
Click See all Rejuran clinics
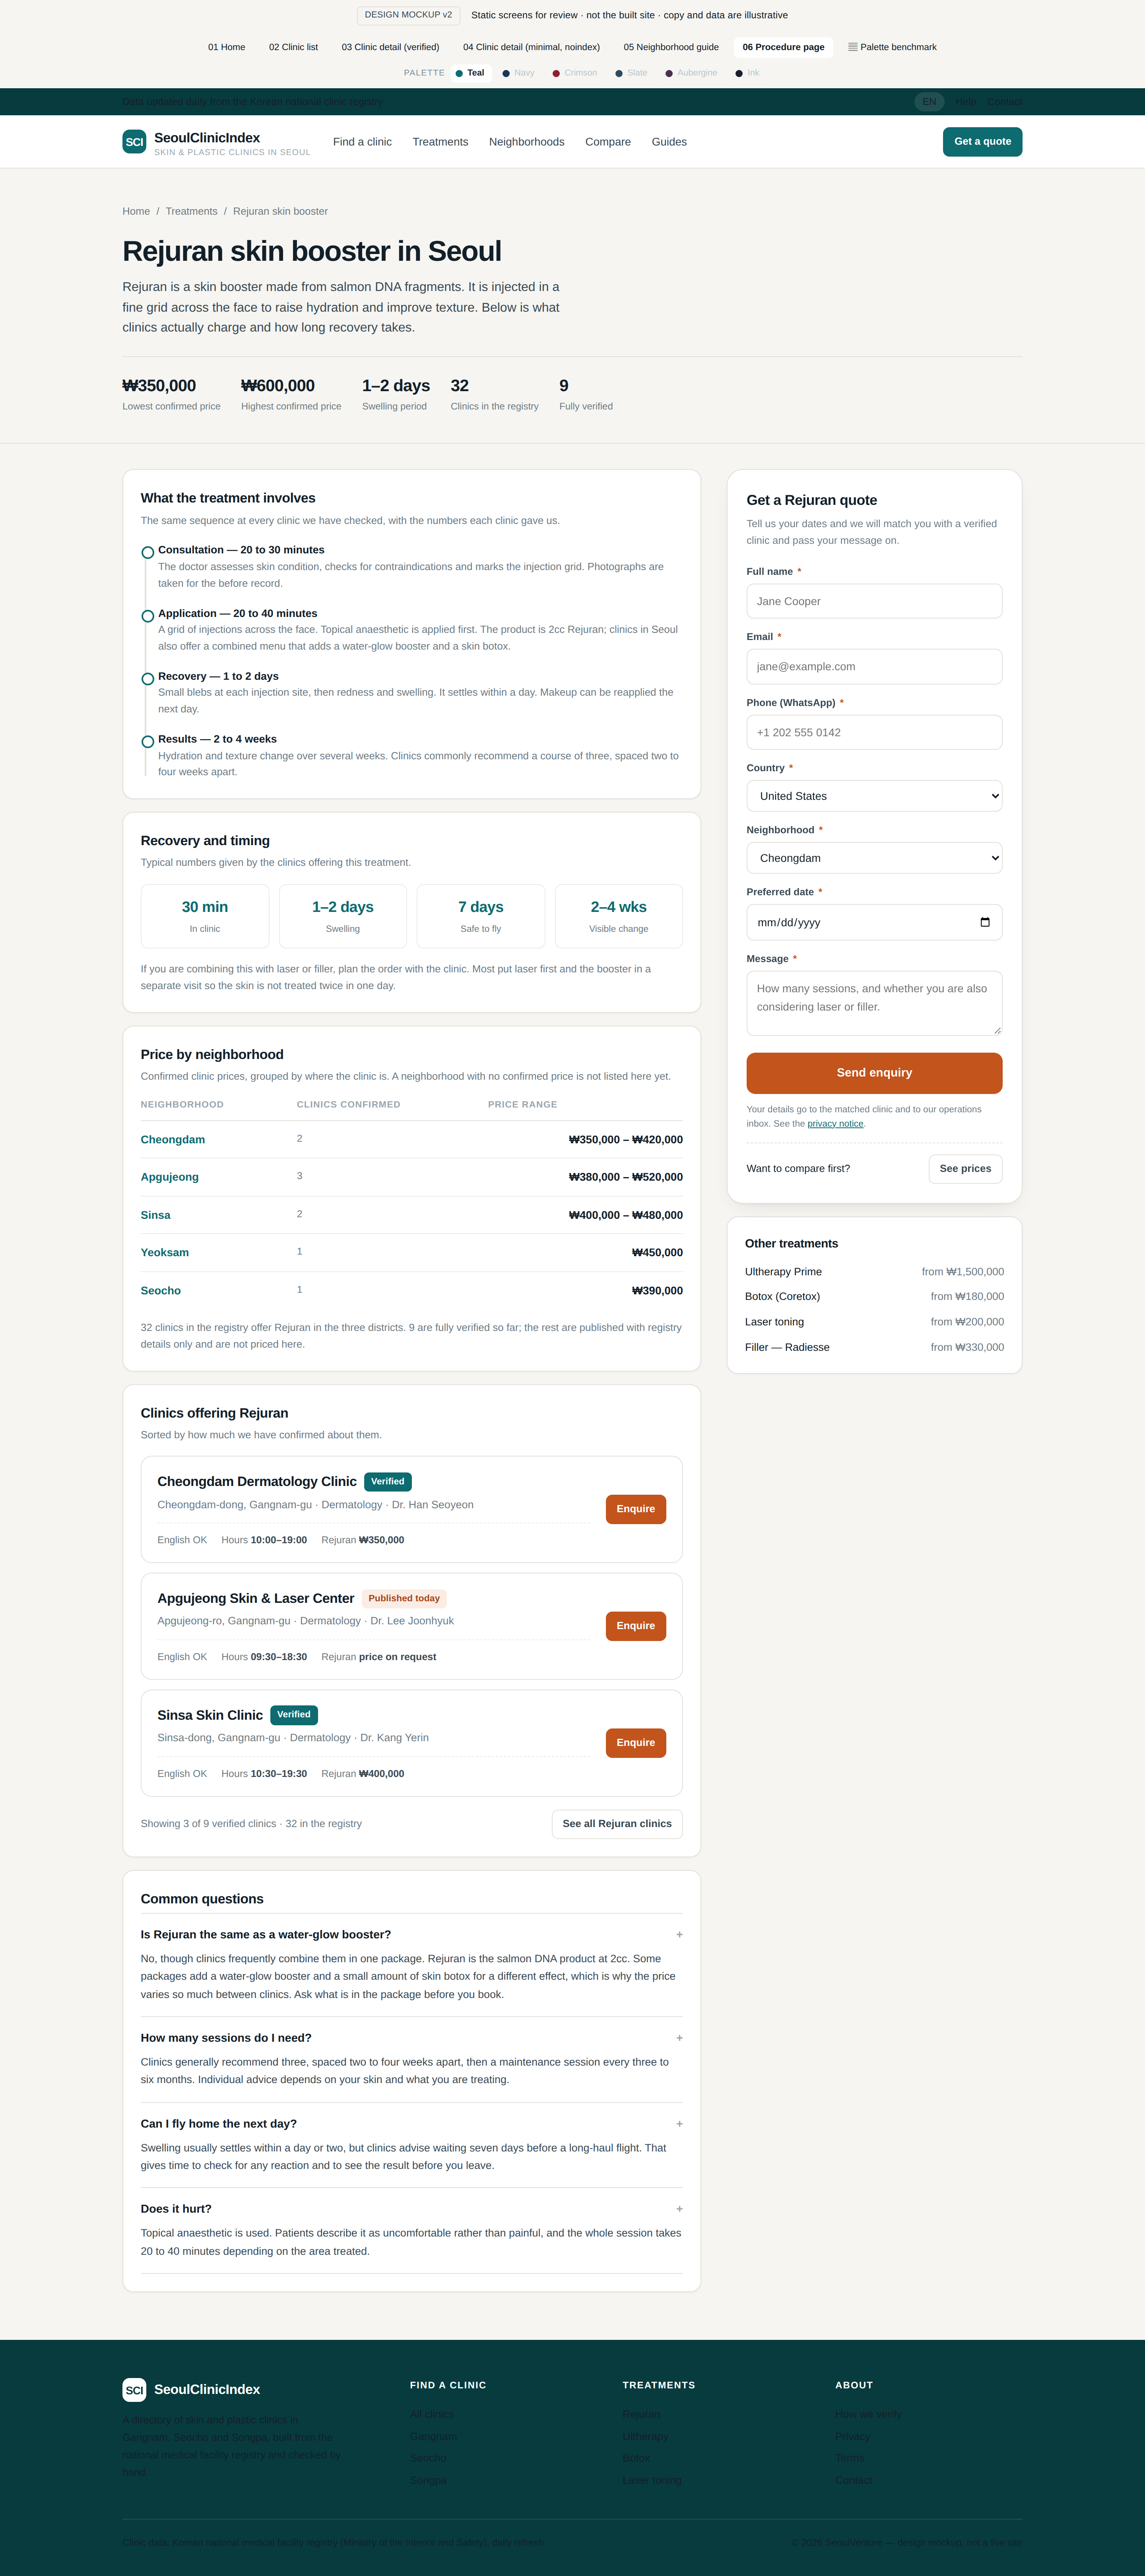(617, 1824)
